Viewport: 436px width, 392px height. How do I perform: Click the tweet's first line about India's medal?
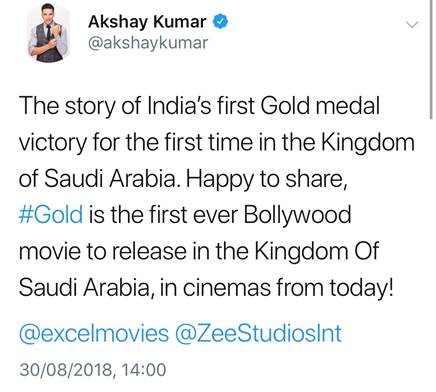199,106
